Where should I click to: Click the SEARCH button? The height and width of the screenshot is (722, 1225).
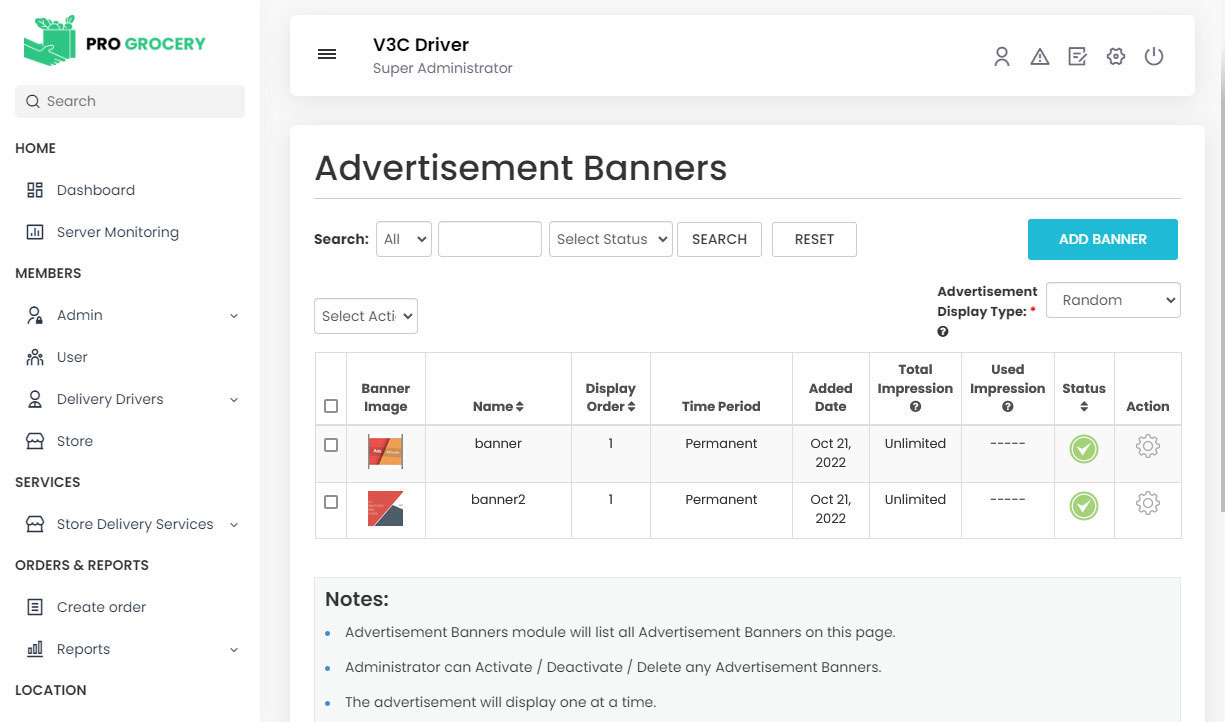click(719, 239)
